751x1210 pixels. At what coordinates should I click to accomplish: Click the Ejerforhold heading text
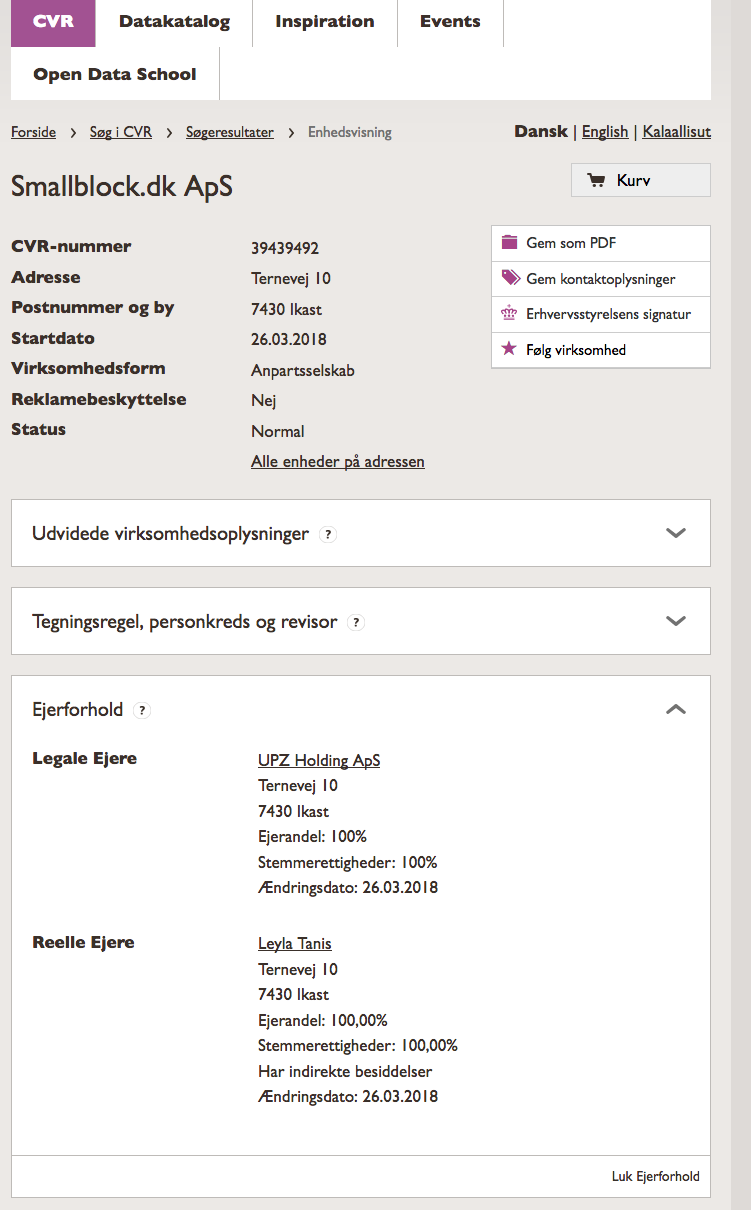pyautogui.click(x=78, y=710)
